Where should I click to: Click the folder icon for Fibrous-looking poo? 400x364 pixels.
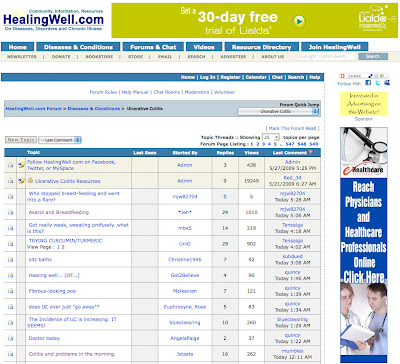point(11,291)
